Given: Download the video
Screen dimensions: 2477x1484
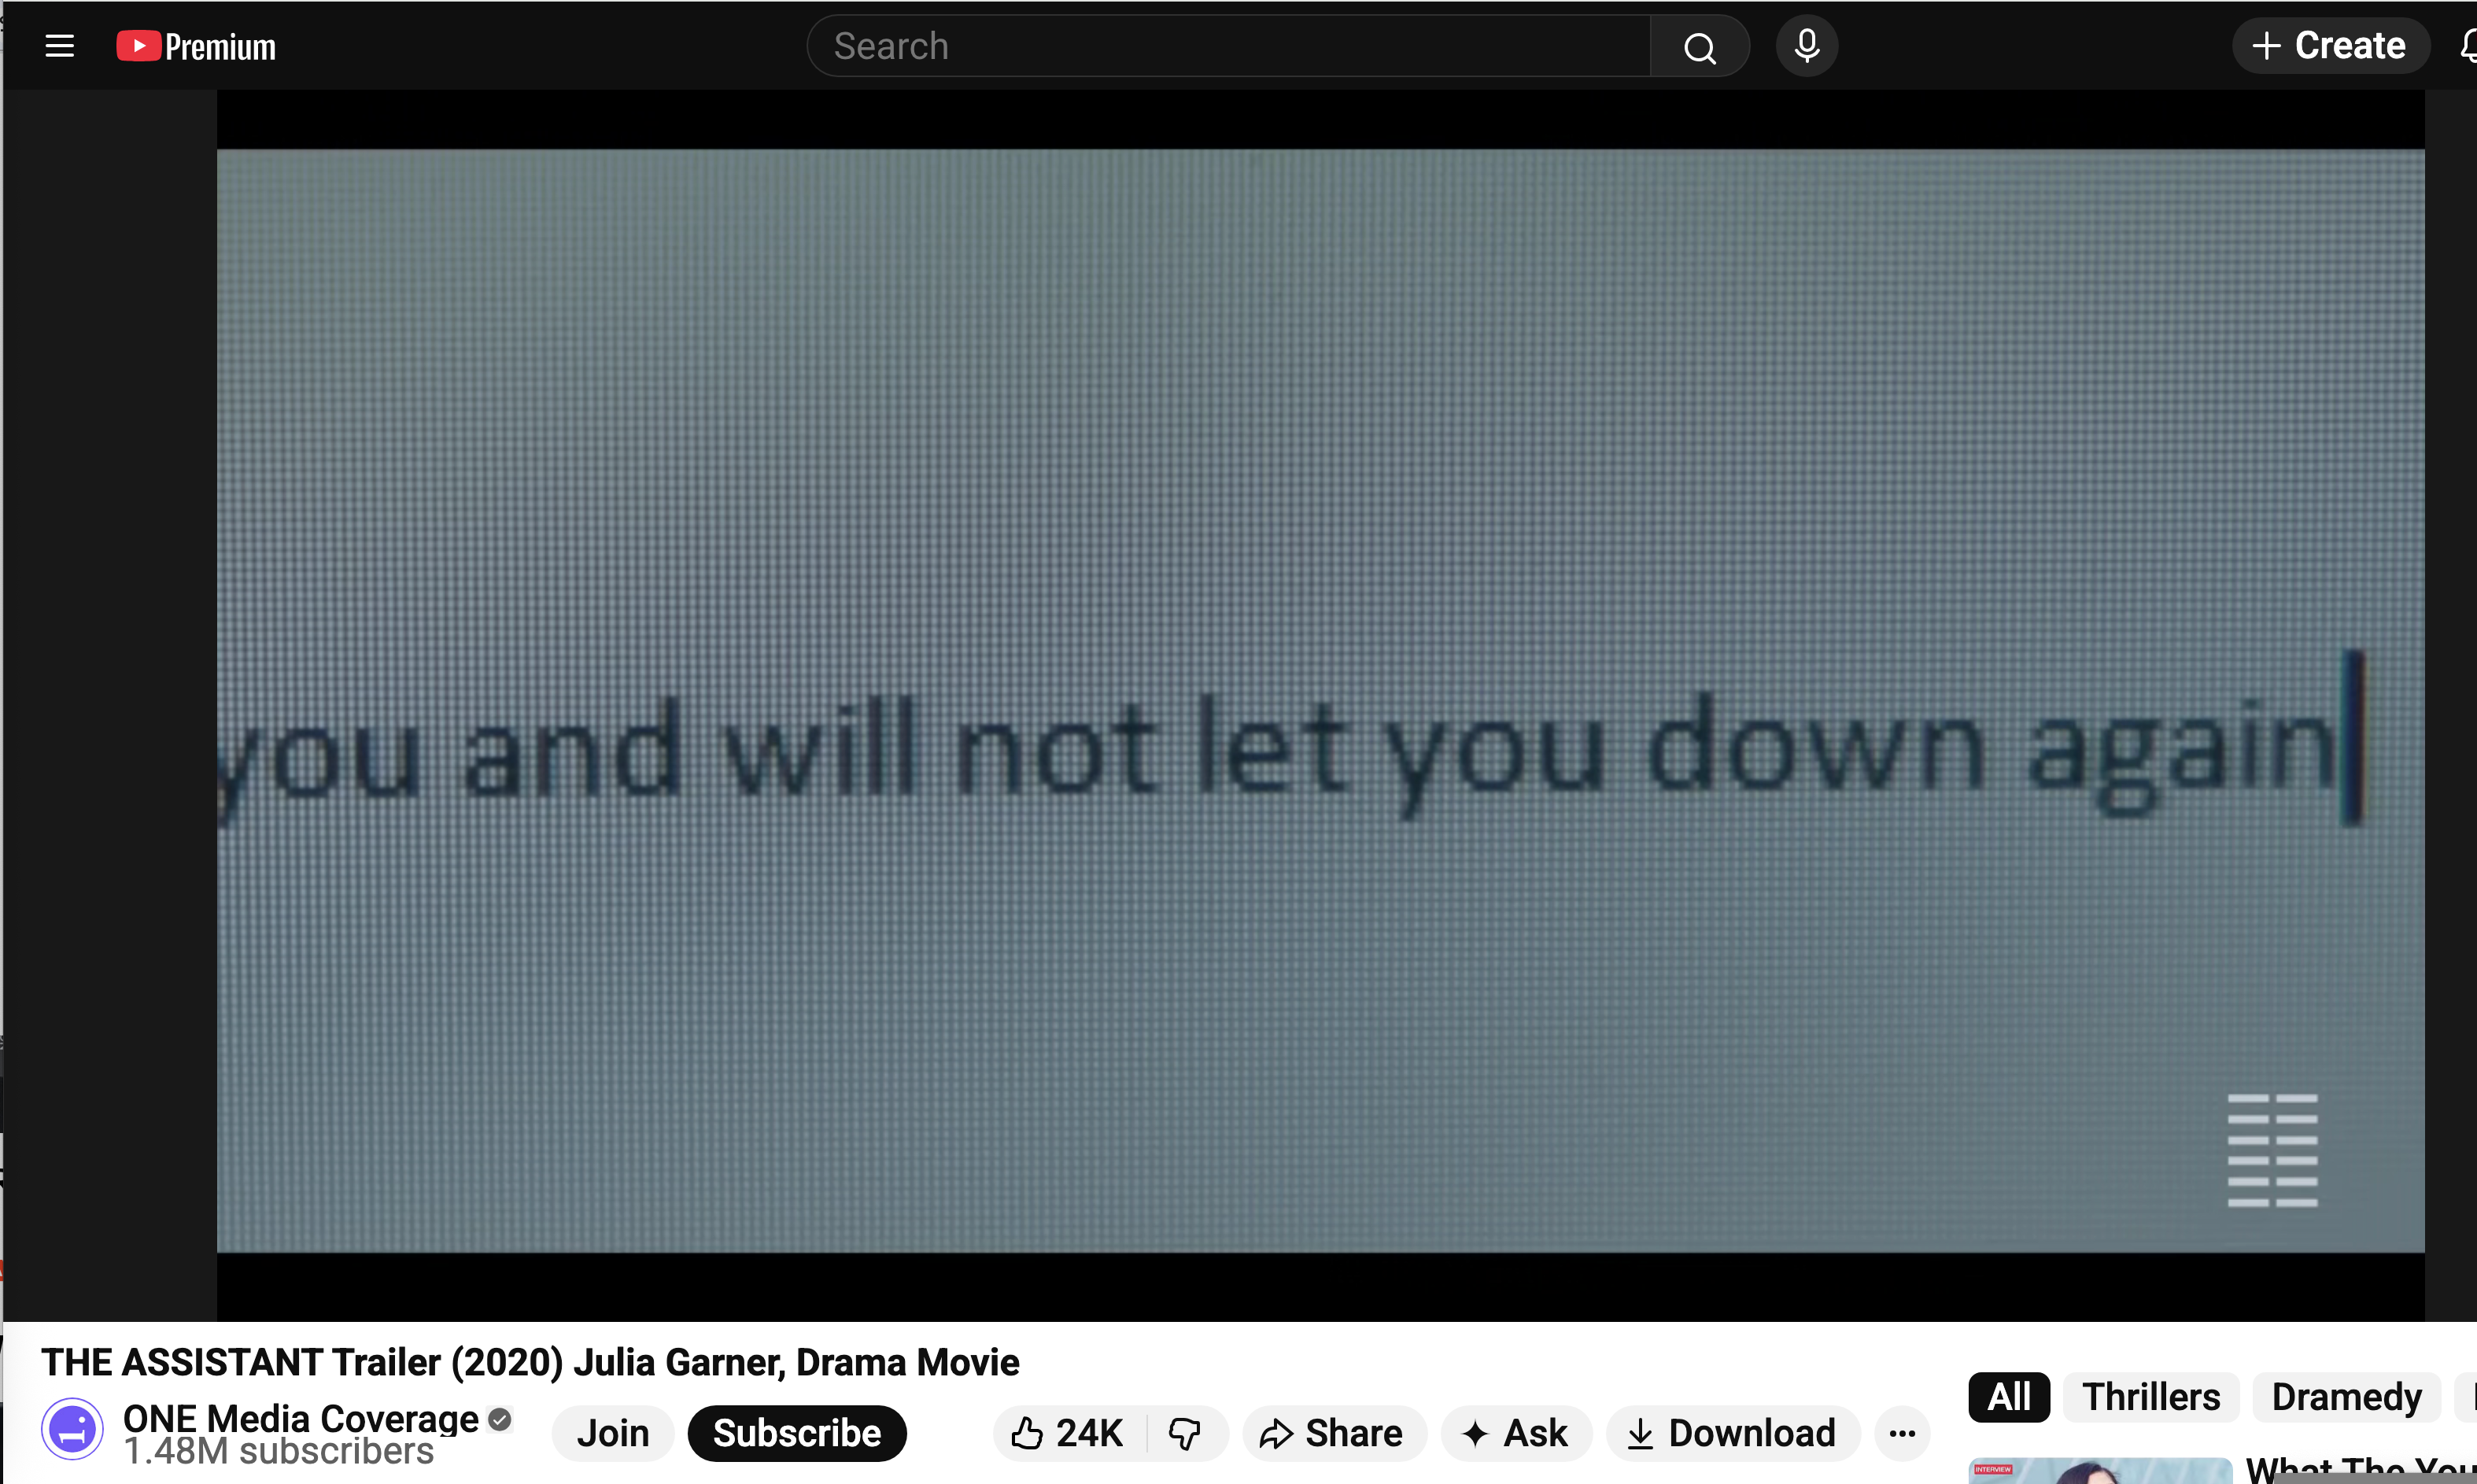Looking at the screenshot, I should coord(1733,1433).
